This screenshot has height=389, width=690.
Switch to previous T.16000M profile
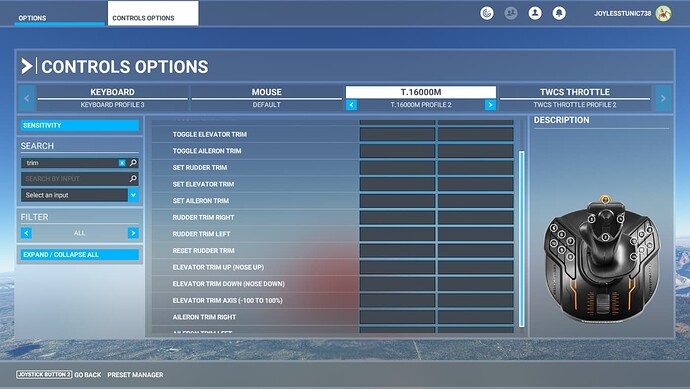351,105
